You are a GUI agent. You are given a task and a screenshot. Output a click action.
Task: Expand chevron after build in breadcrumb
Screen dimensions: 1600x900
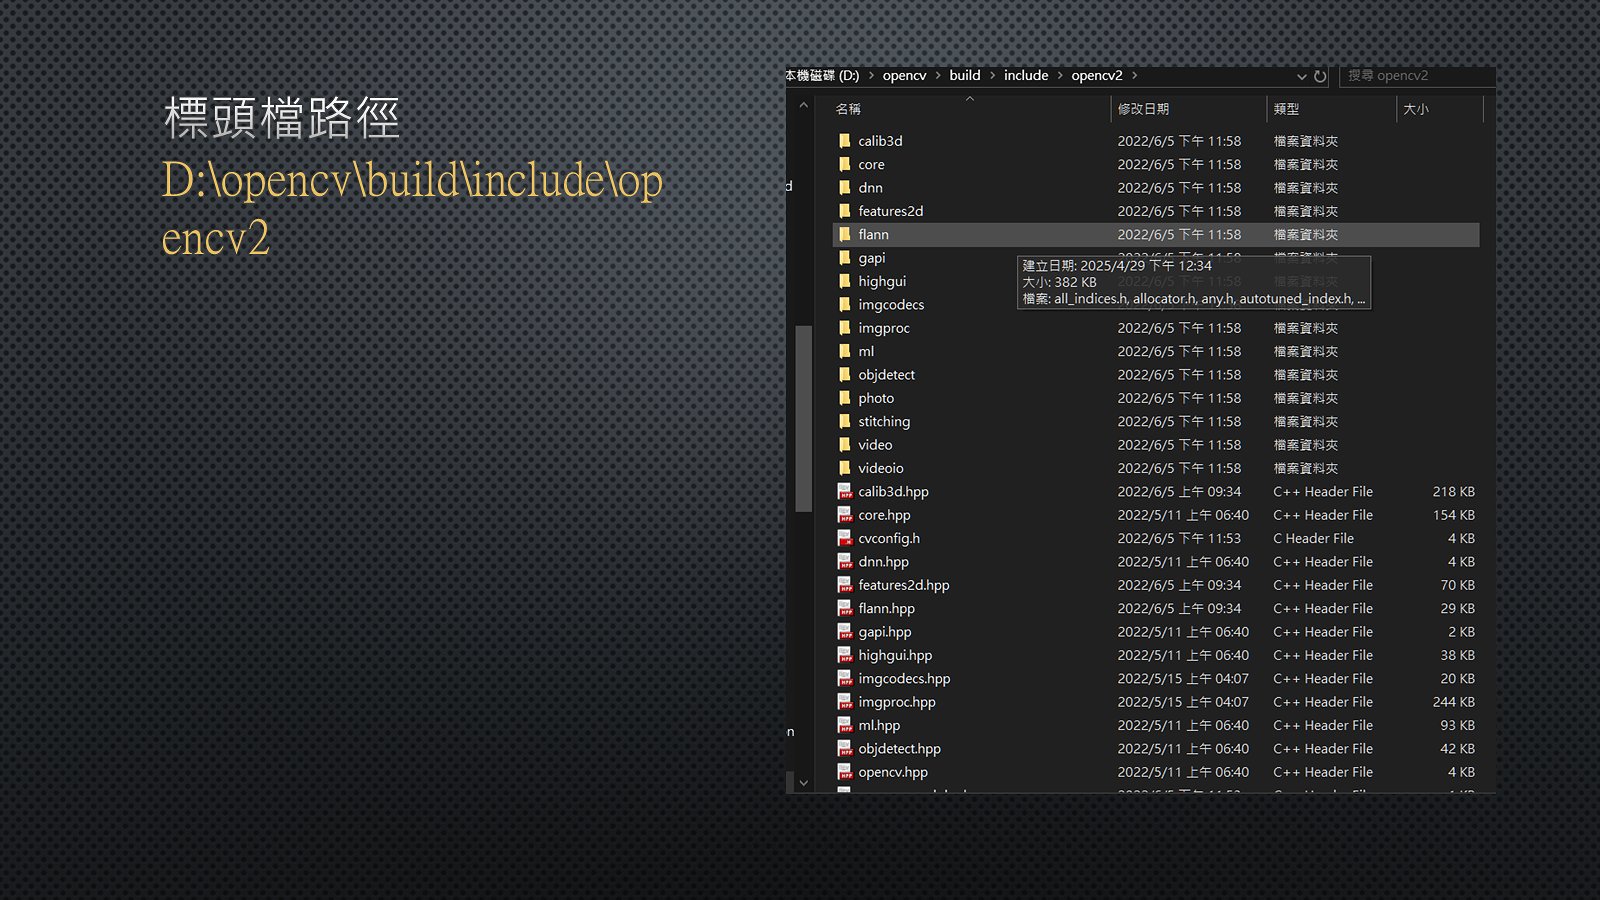click(x=993, y=76)
